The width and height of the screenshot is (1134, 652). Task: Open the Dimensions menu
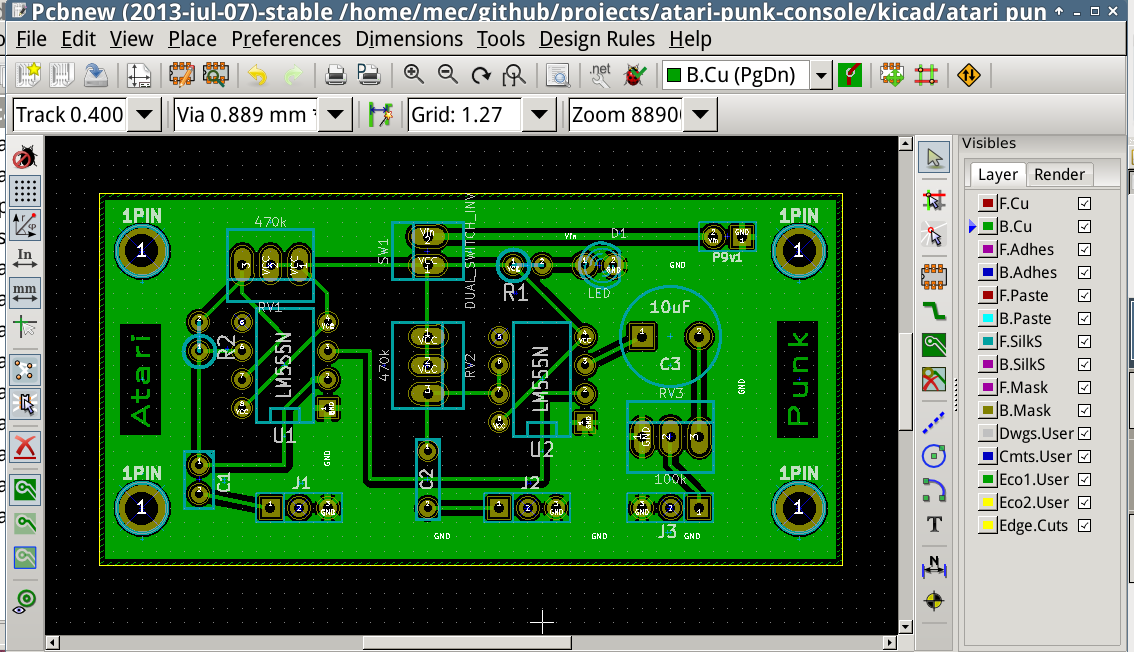409,39
